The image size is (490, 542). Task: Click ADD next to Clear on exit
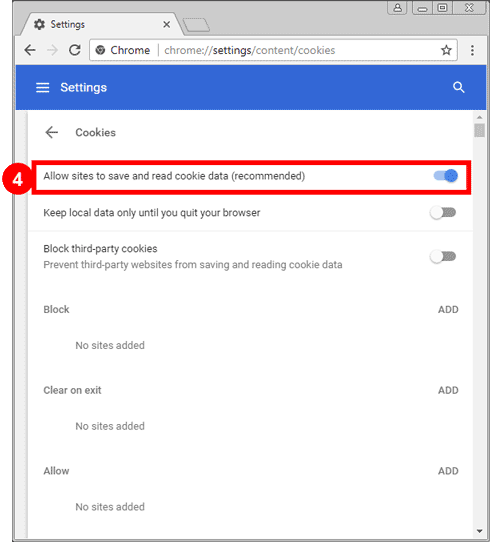448,391
